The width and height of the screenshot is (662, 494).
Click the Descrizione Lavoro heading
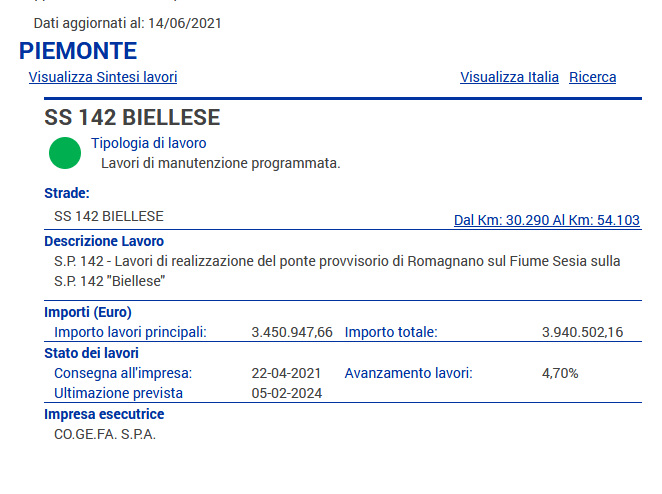(x=104, y=241)
